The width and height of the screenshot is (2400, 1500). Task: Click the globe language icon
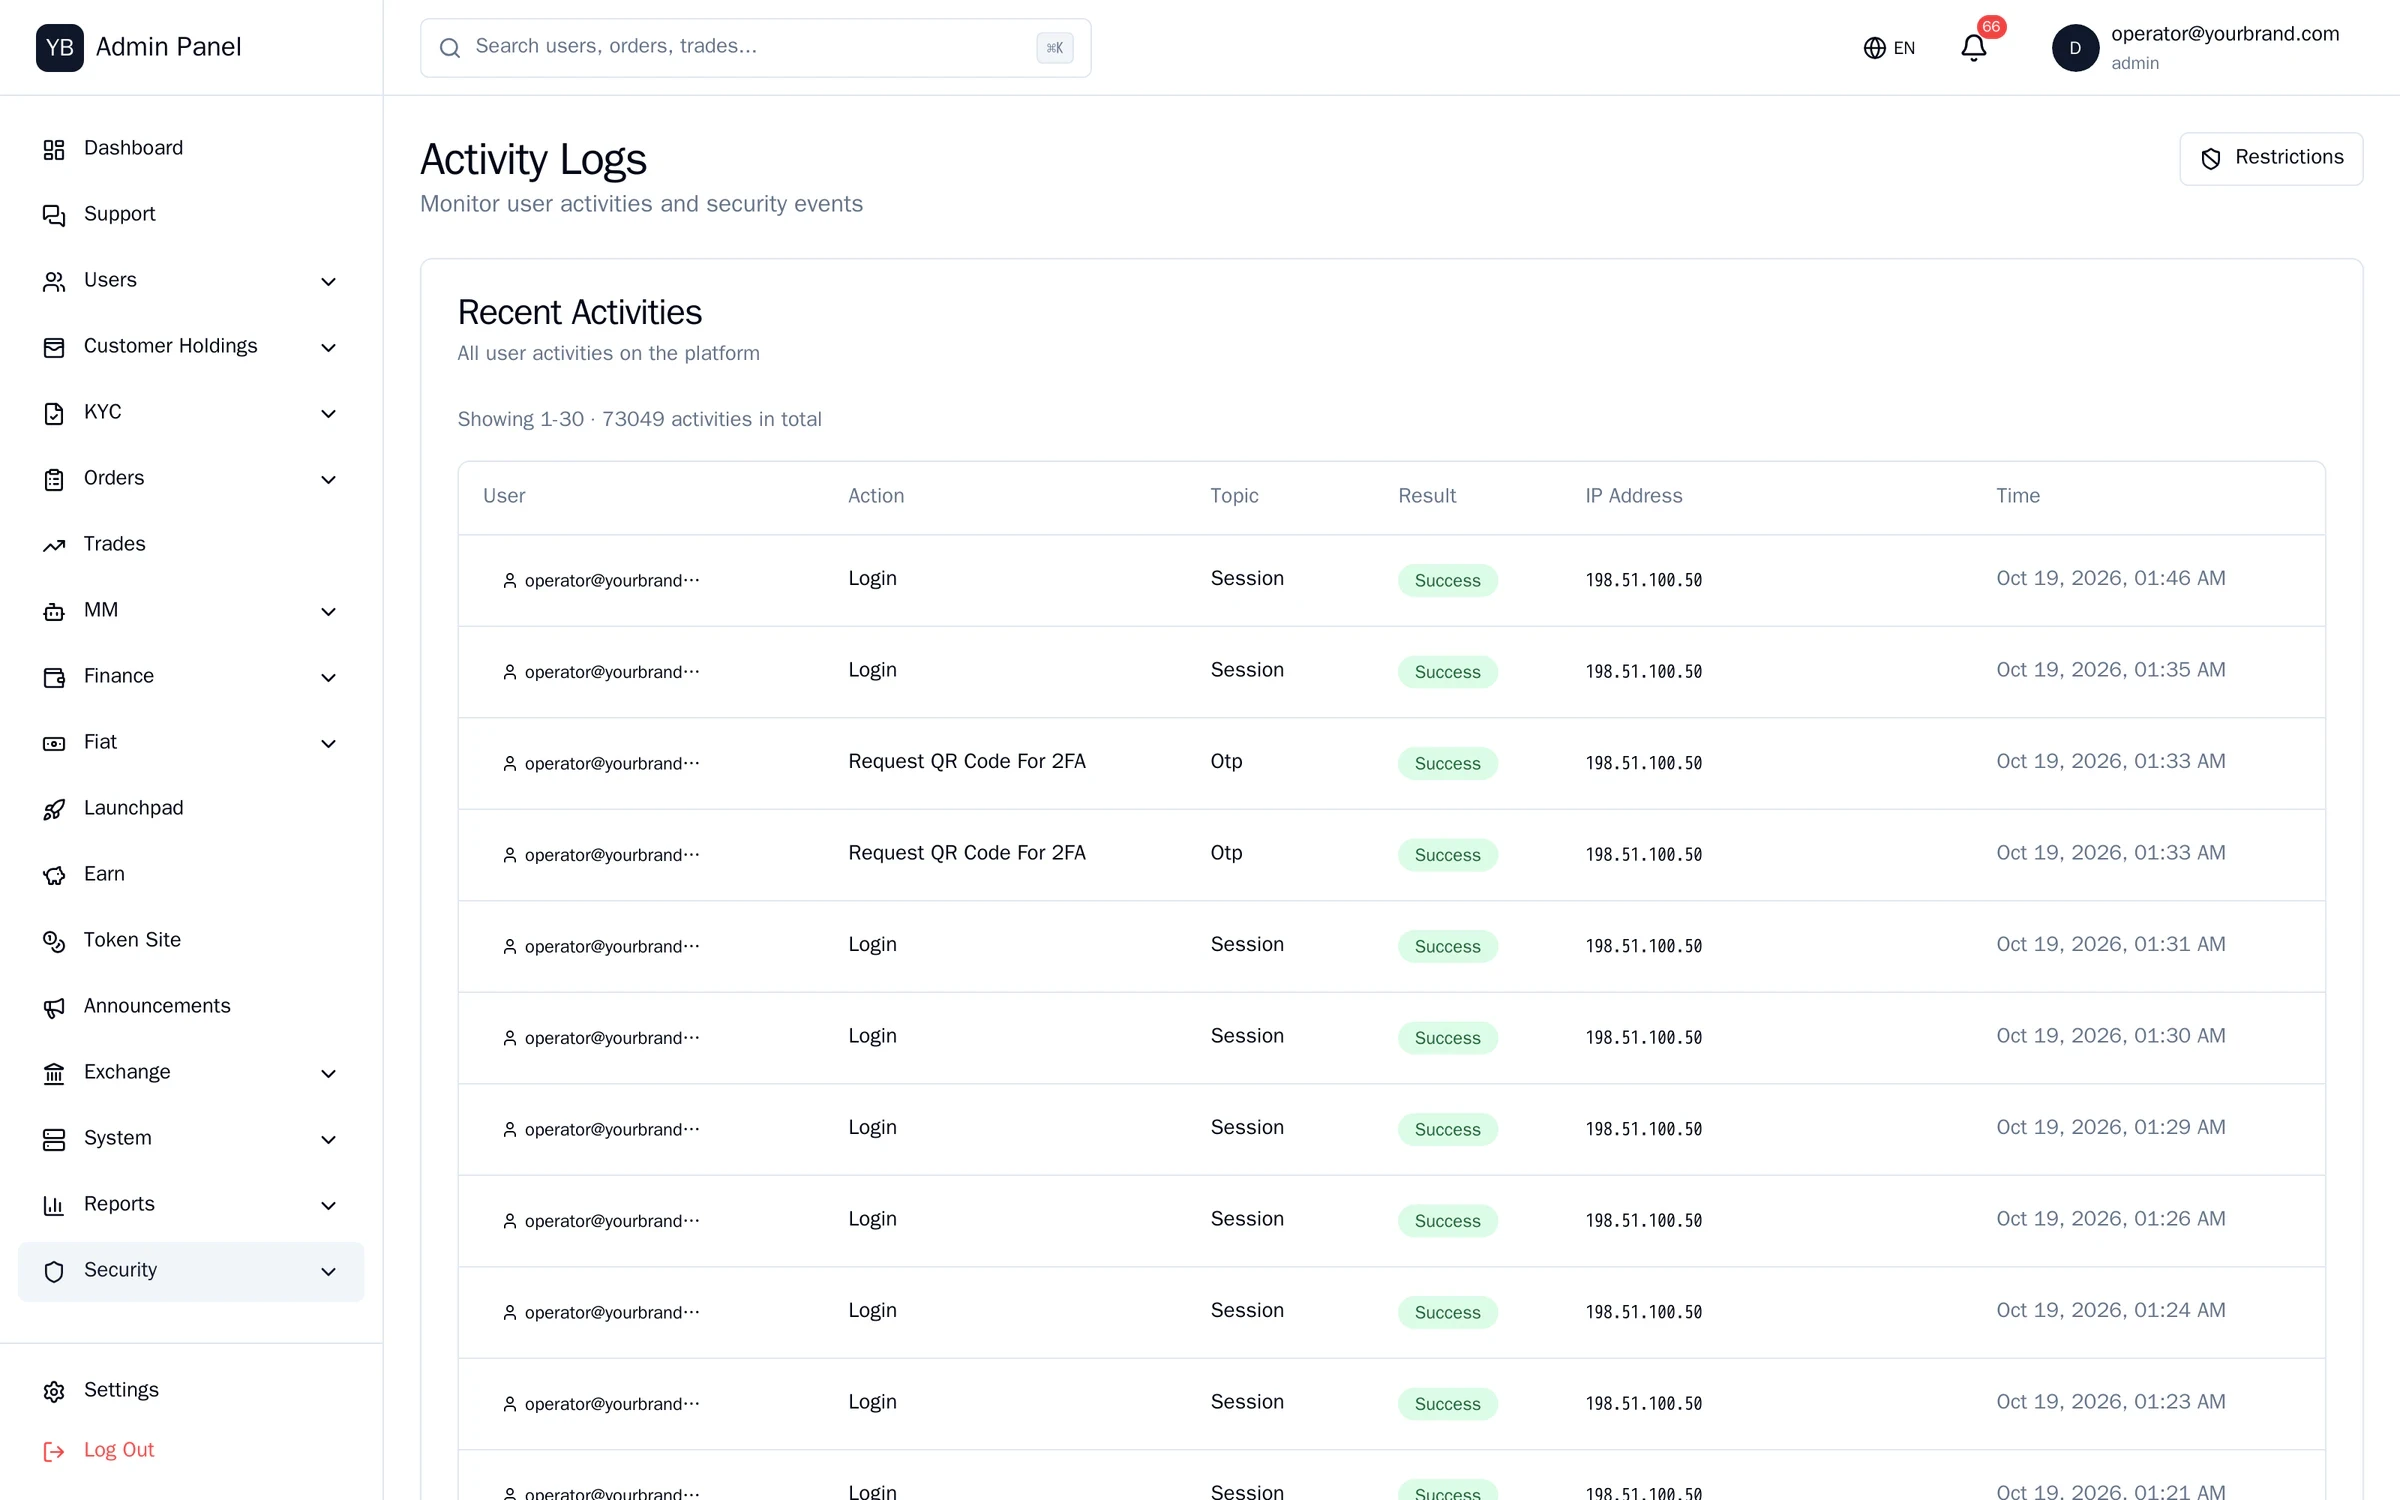1874,48
